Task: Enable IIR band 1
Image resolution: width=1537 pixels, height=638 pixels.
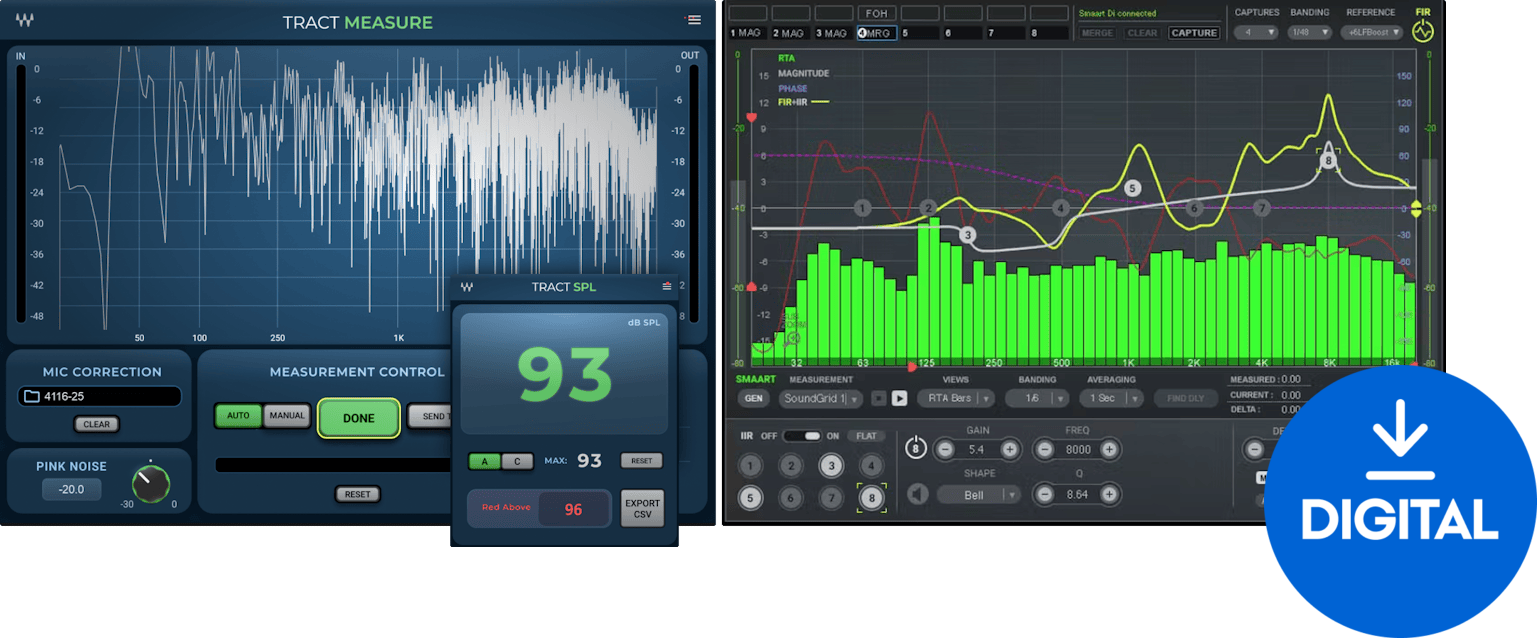Action: click(750, 465)
